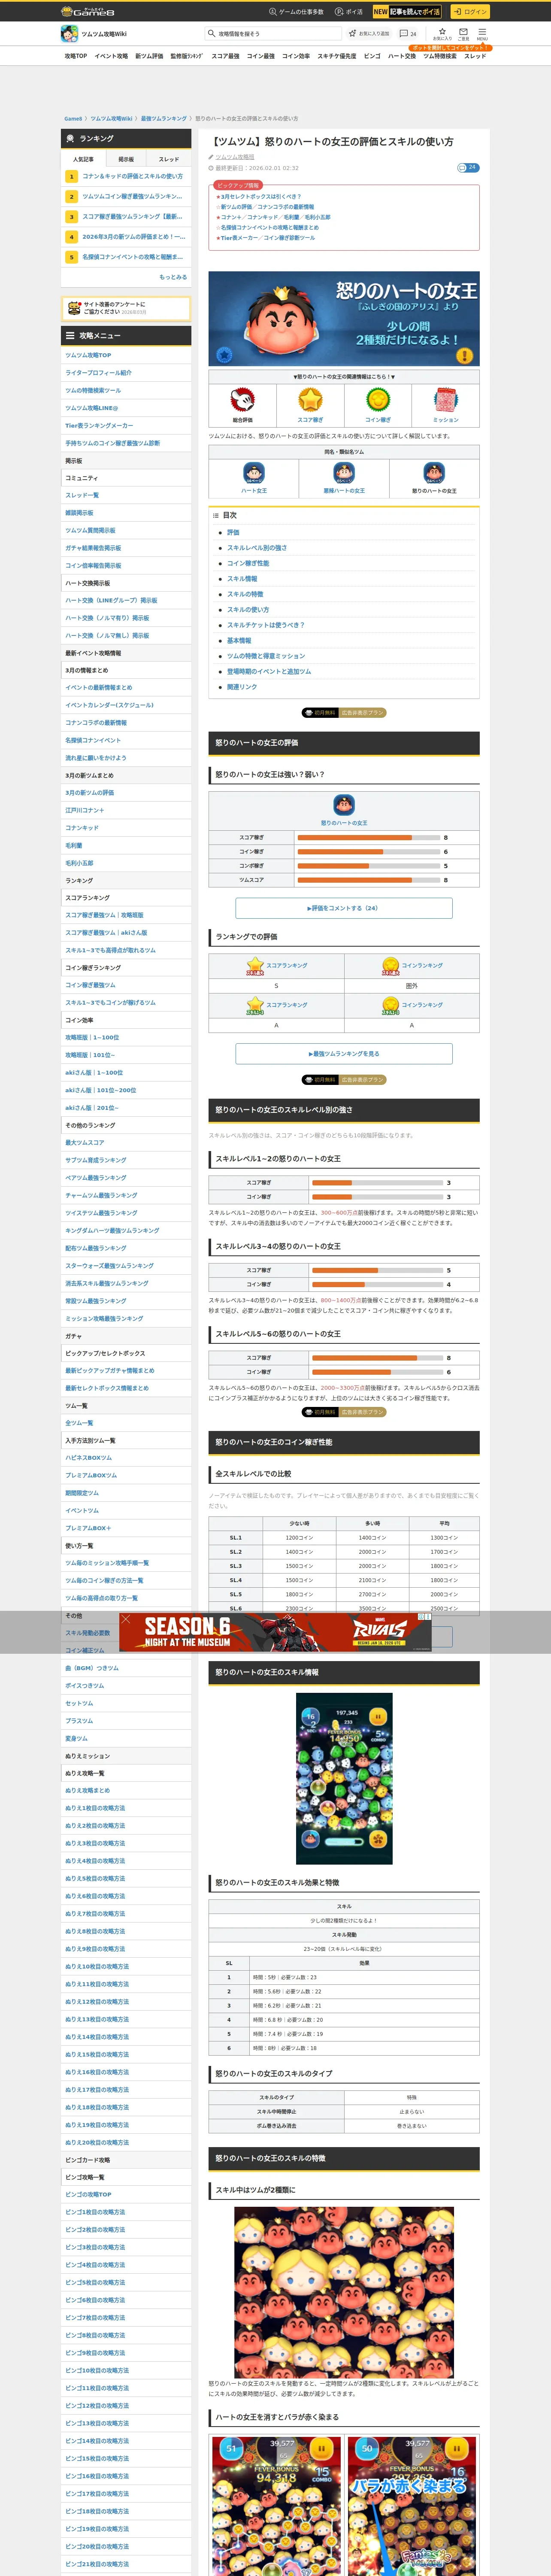The image size is (551, 2576).
Task: Open sidebar link ガチャ結果報告掲示板
Action: (x=93, y=548)
